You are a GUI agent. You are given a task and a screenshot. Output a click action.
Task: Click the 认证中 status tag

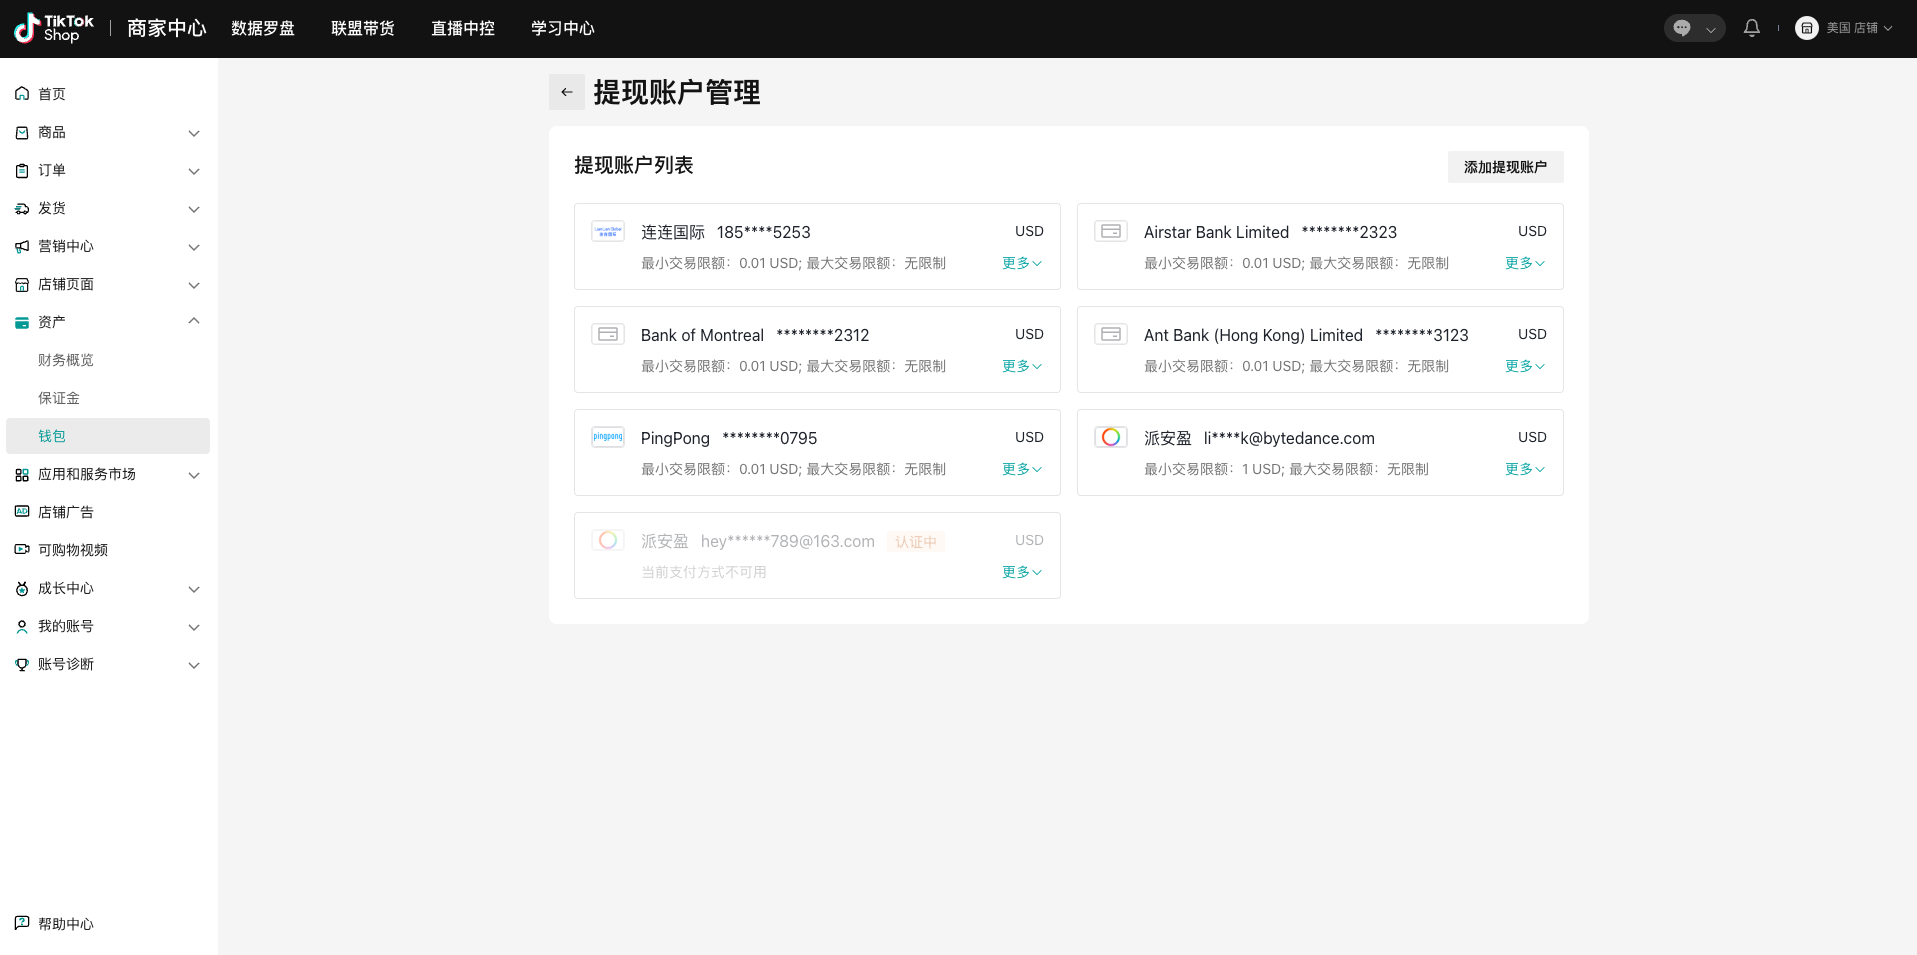click(916, 542)
